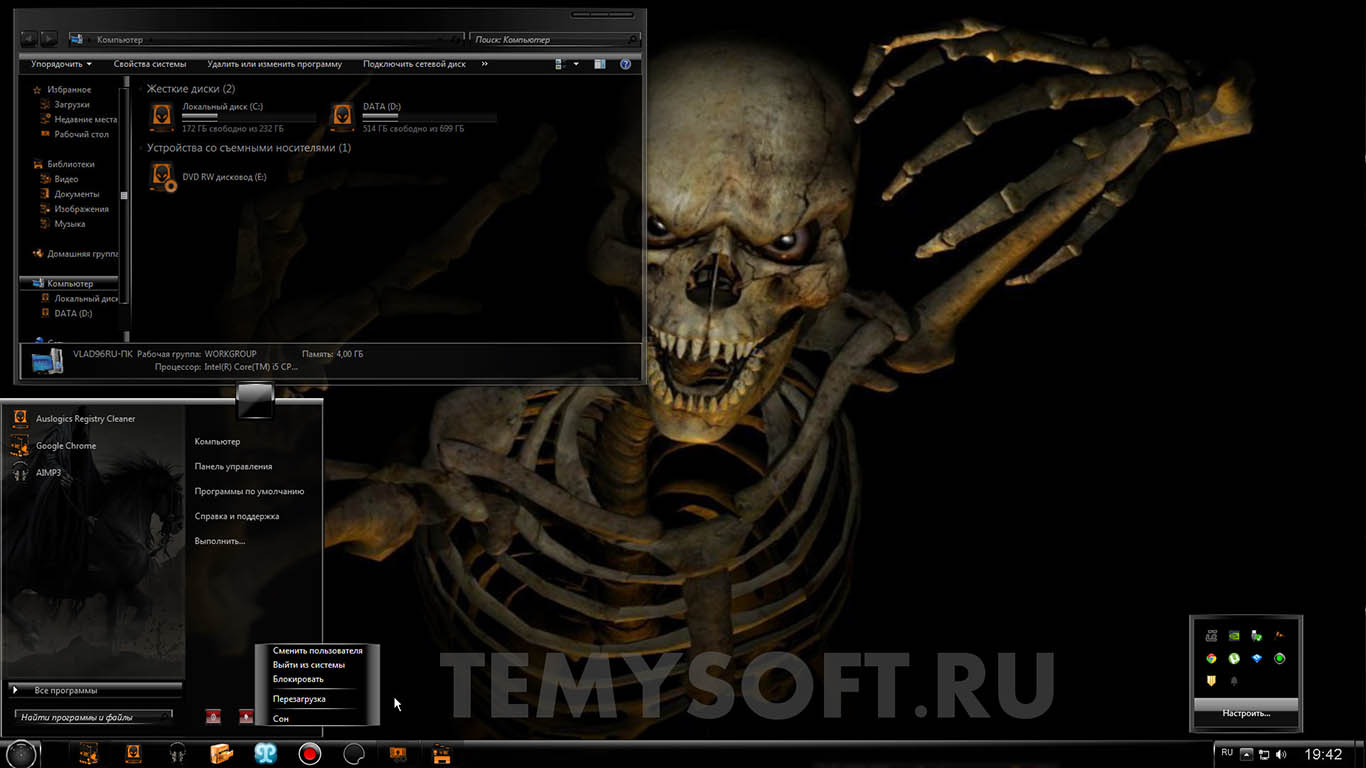This screenshot has height=768, width=1366.
Task: Toggle the preview pane button in Explorer toolbar
Action: point(600,64)
